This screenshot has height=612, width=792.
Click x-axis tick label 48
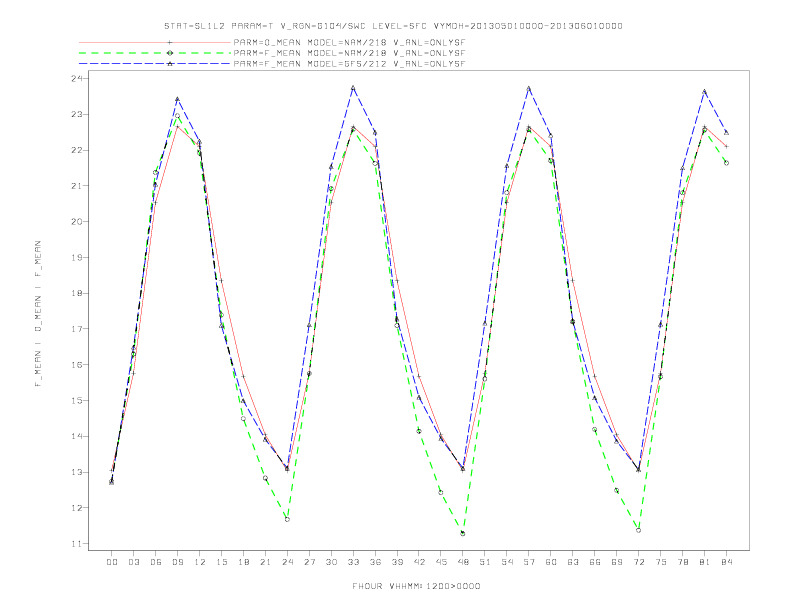pyautogui.click(x=463, y=562)
